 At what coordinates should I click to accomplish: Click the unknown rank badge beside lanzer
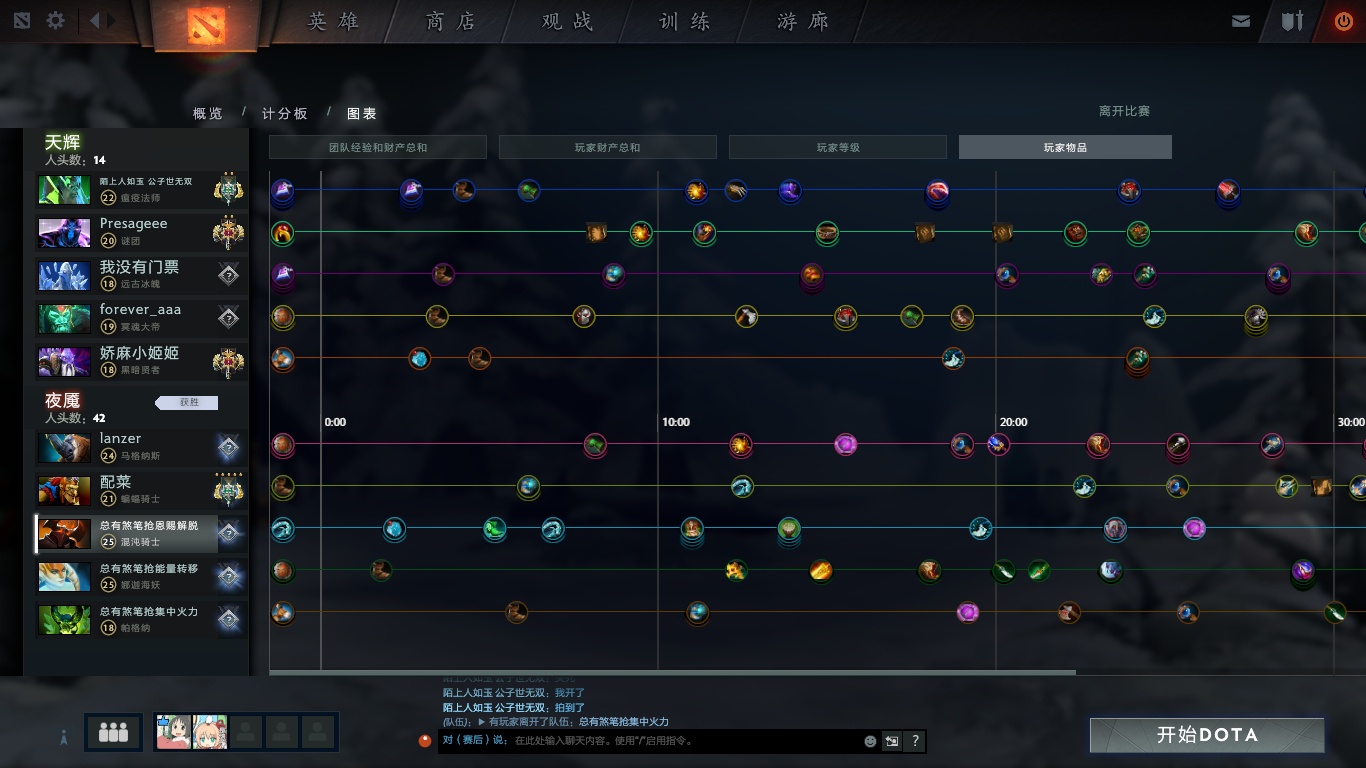tap(229, 448)
